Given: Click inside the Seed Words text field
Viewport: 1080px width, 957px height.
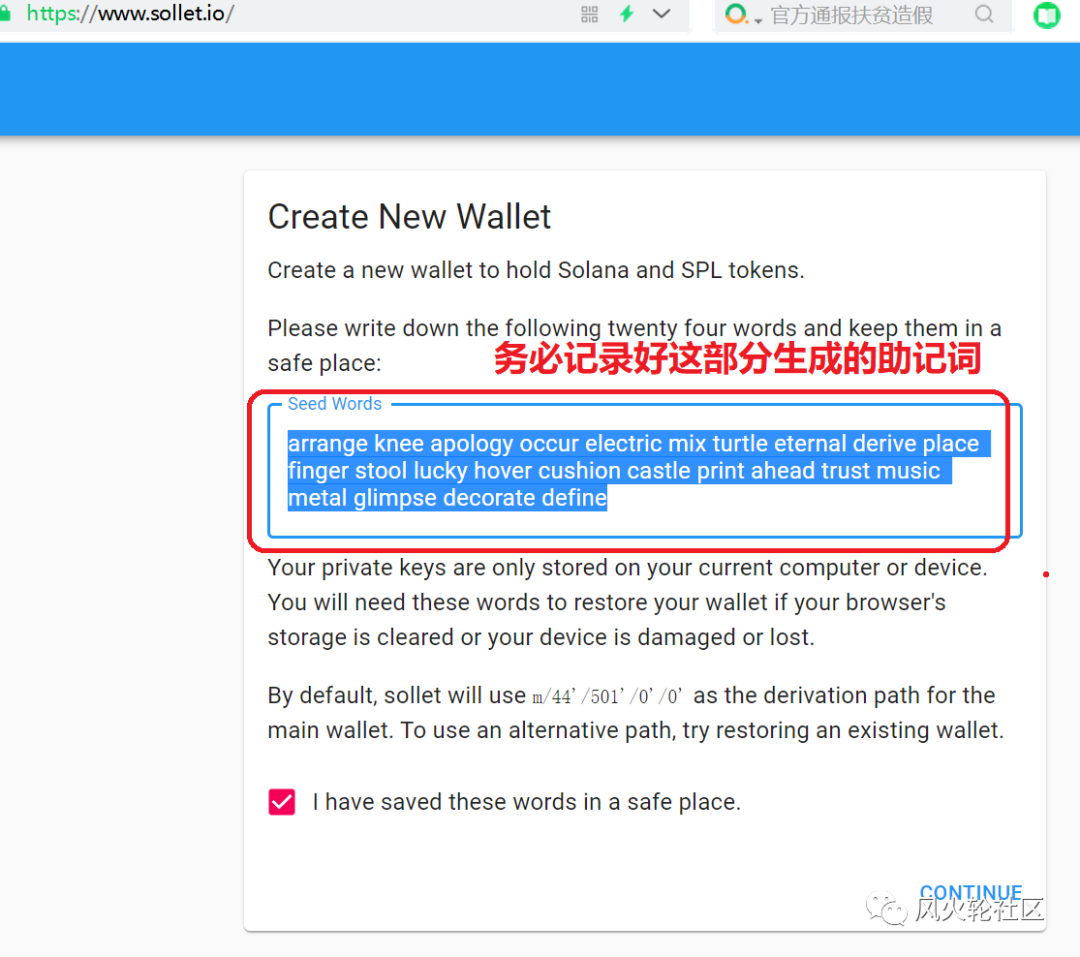Looking at the screenshot, I should [x=645, y=471].
